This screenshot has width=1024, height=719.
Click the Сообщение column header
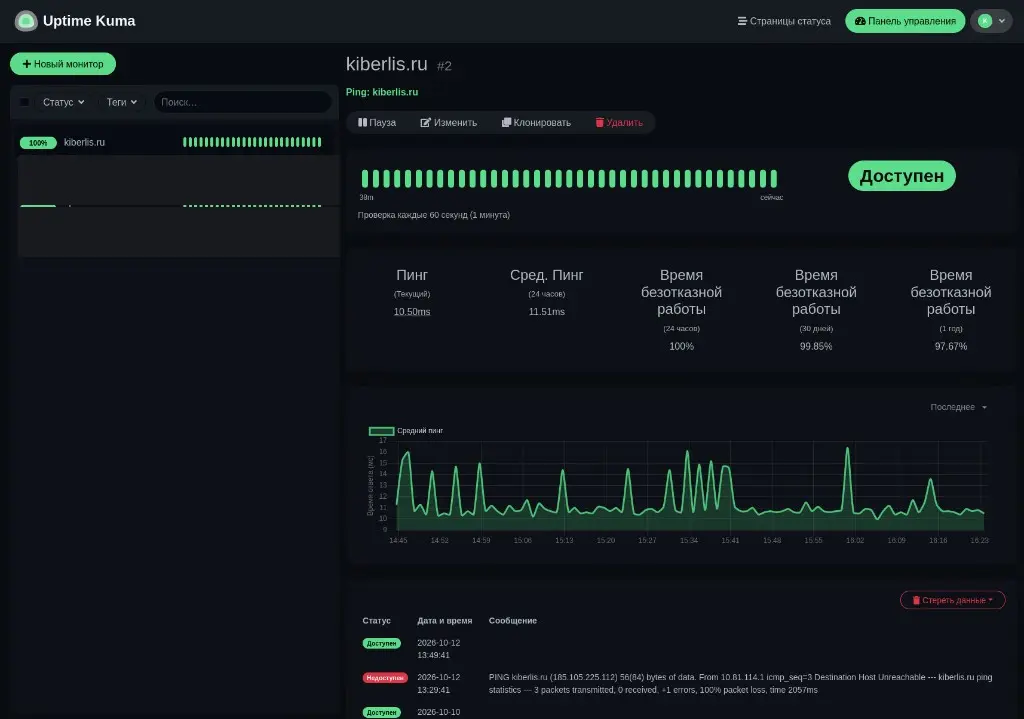tap(513, 620)
